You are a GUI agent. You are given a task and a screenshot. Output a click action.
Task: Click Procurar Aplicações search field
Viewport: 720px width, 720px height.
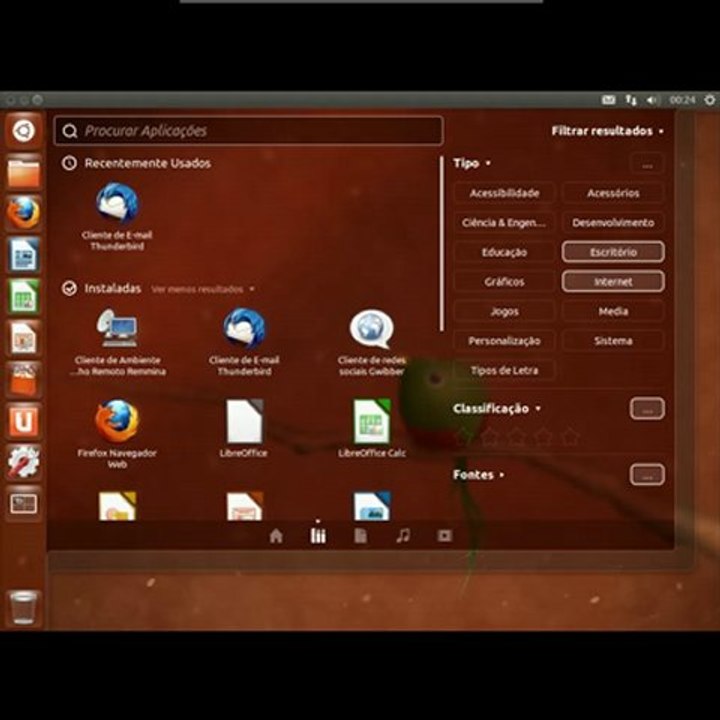[248, 131]
